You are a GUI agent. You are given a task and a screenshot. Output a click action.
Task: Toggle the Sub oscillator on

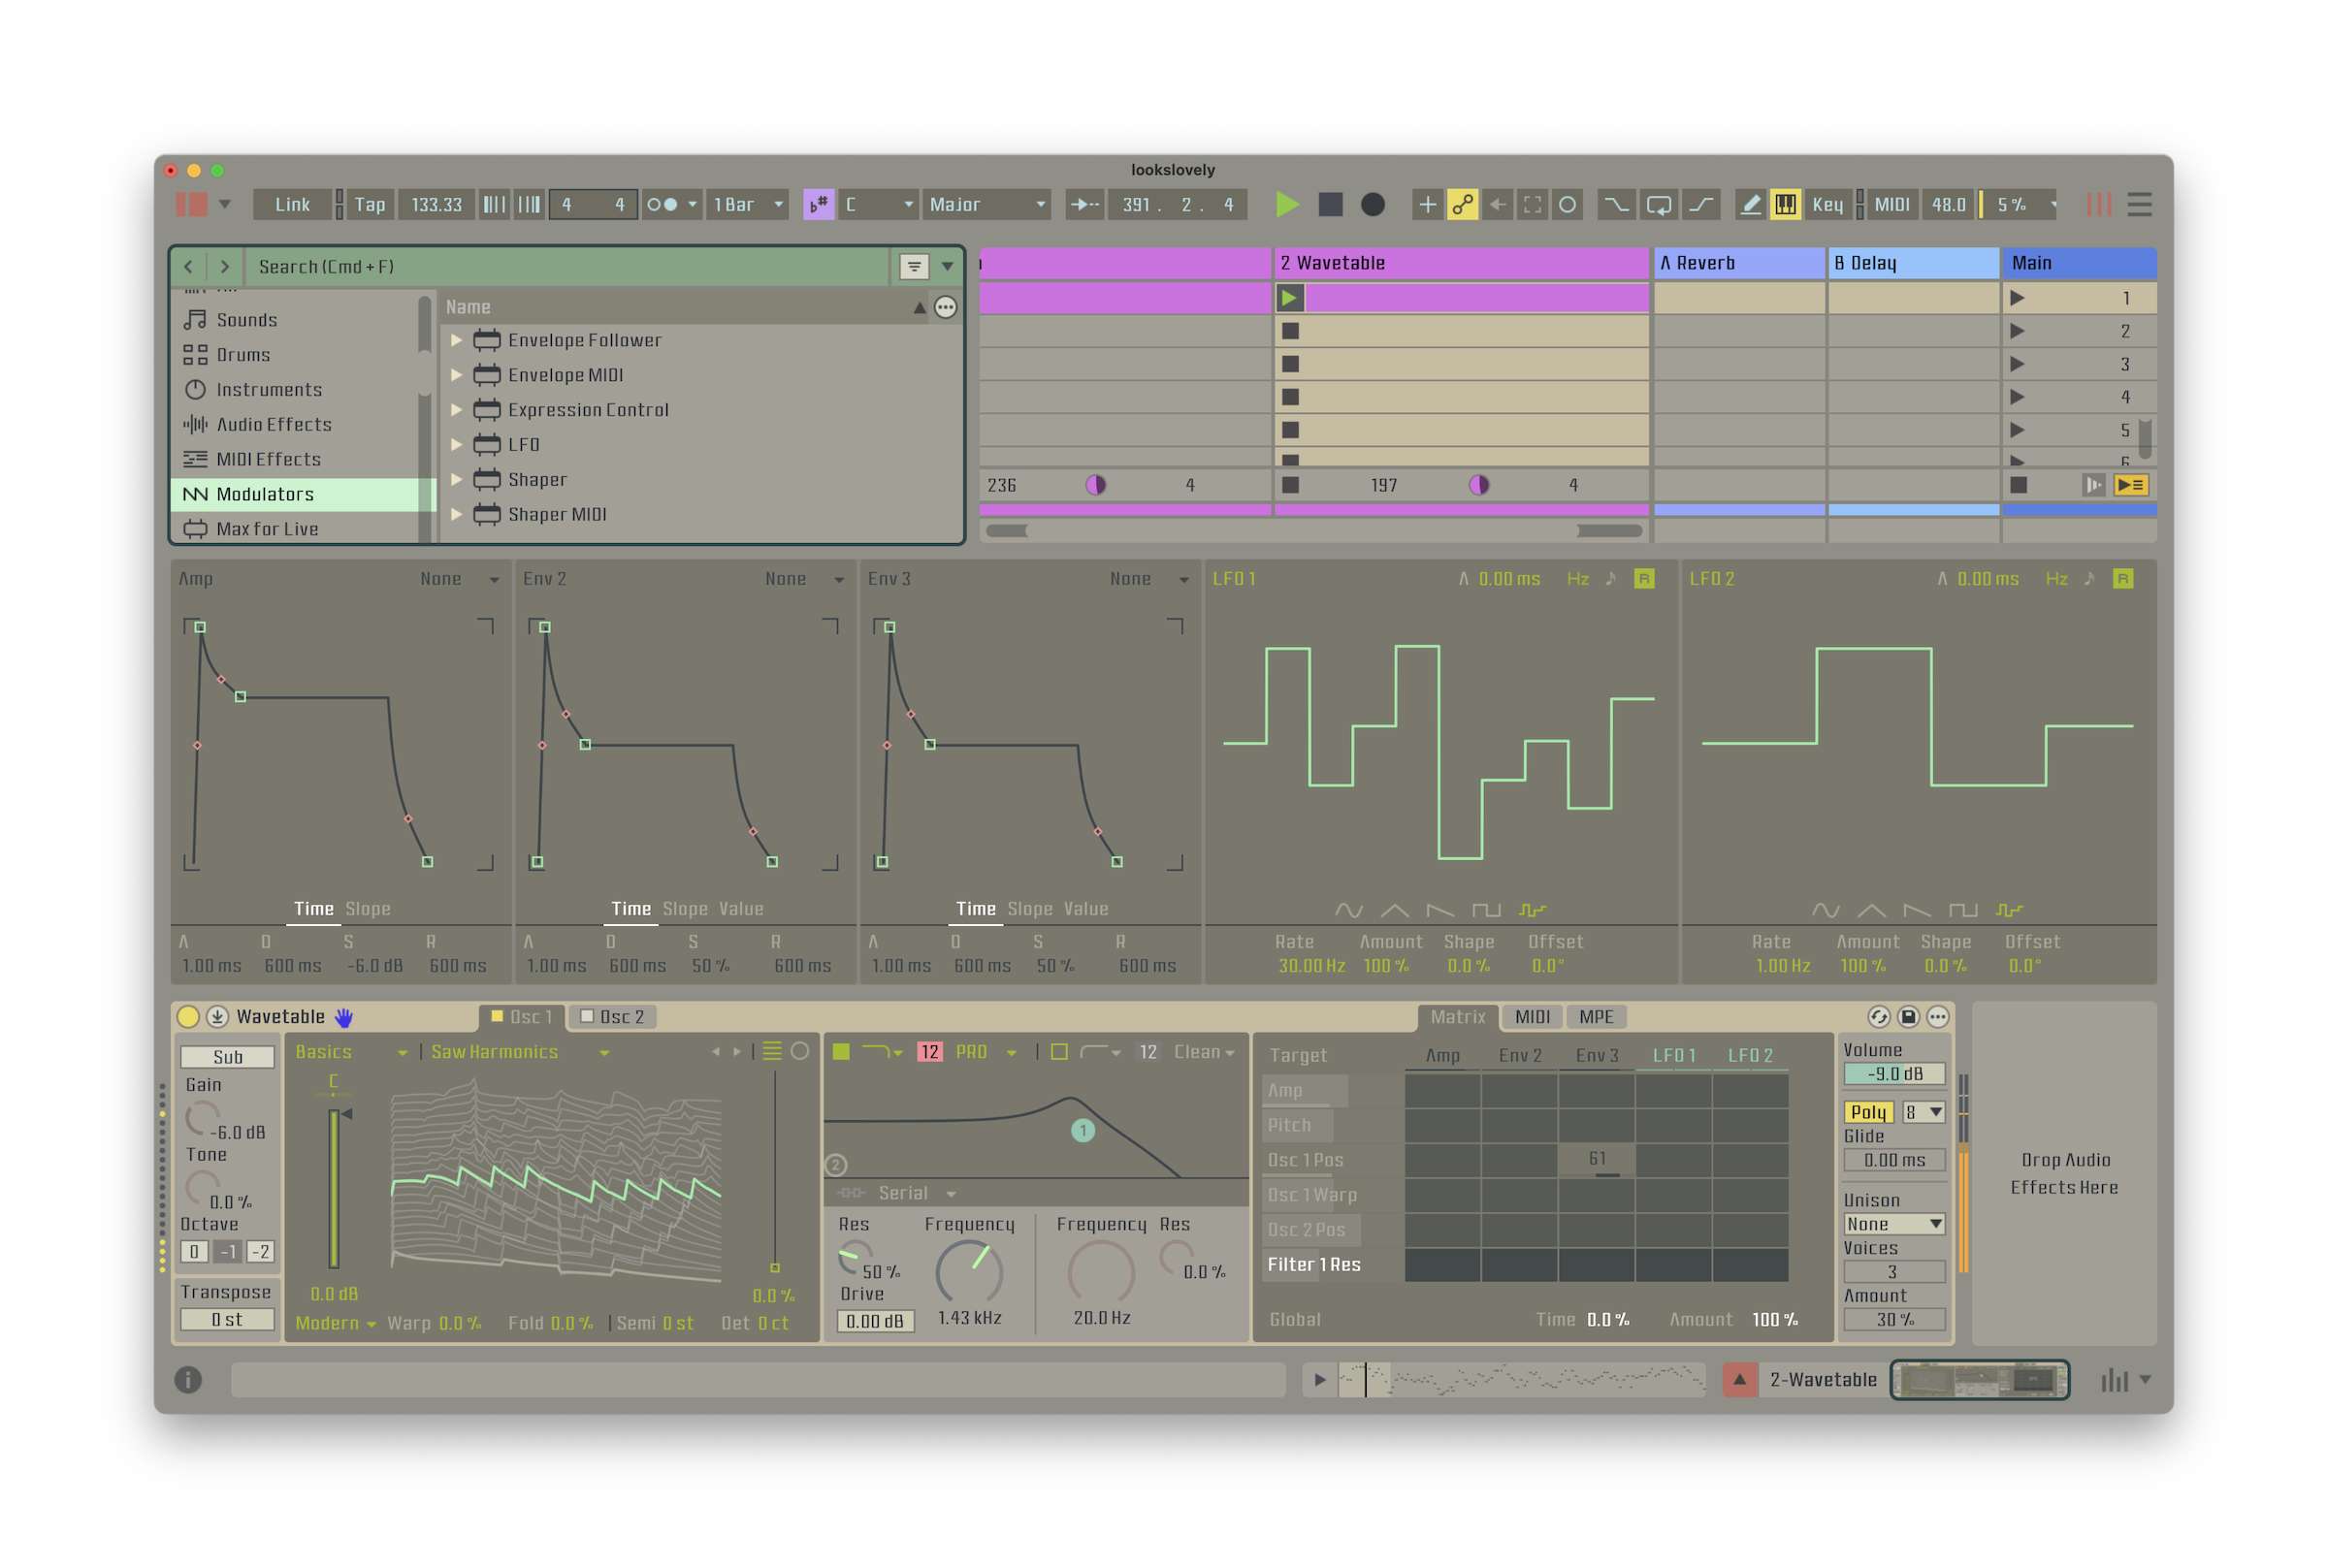pos(227,1056)
